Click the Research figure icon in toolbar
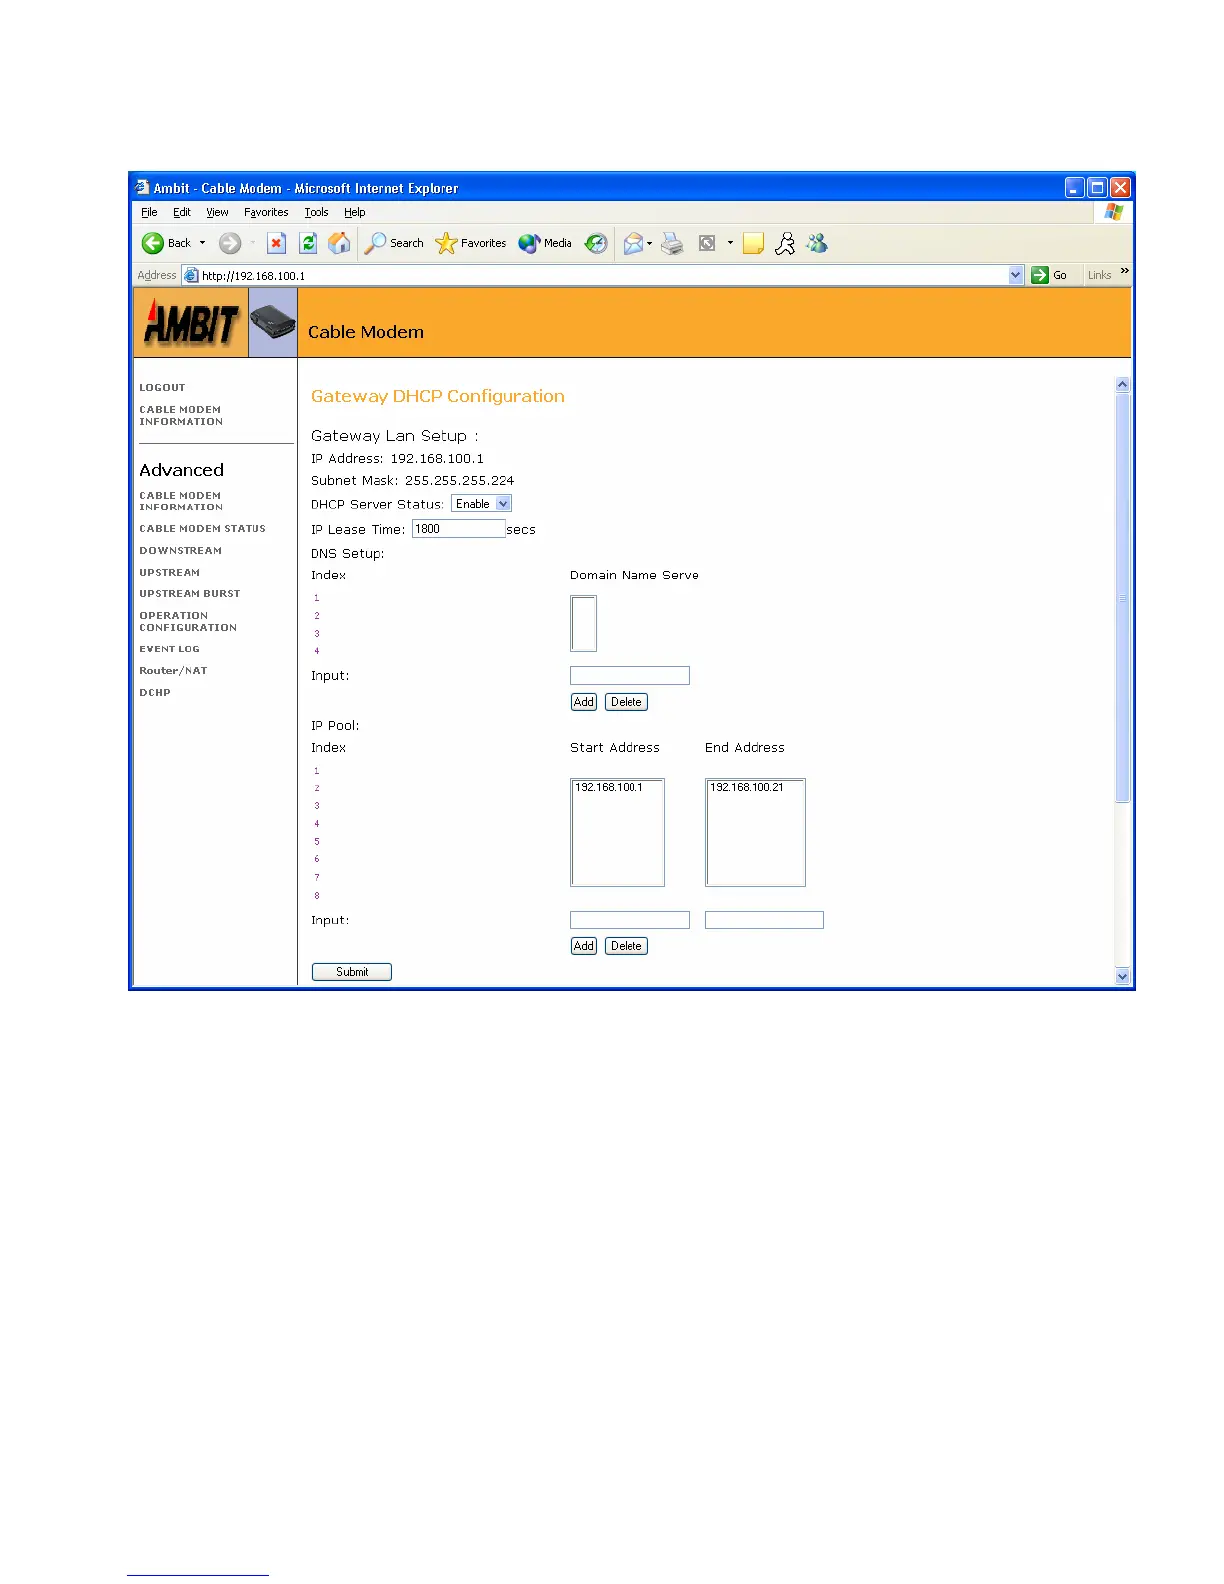 (786, 243)
